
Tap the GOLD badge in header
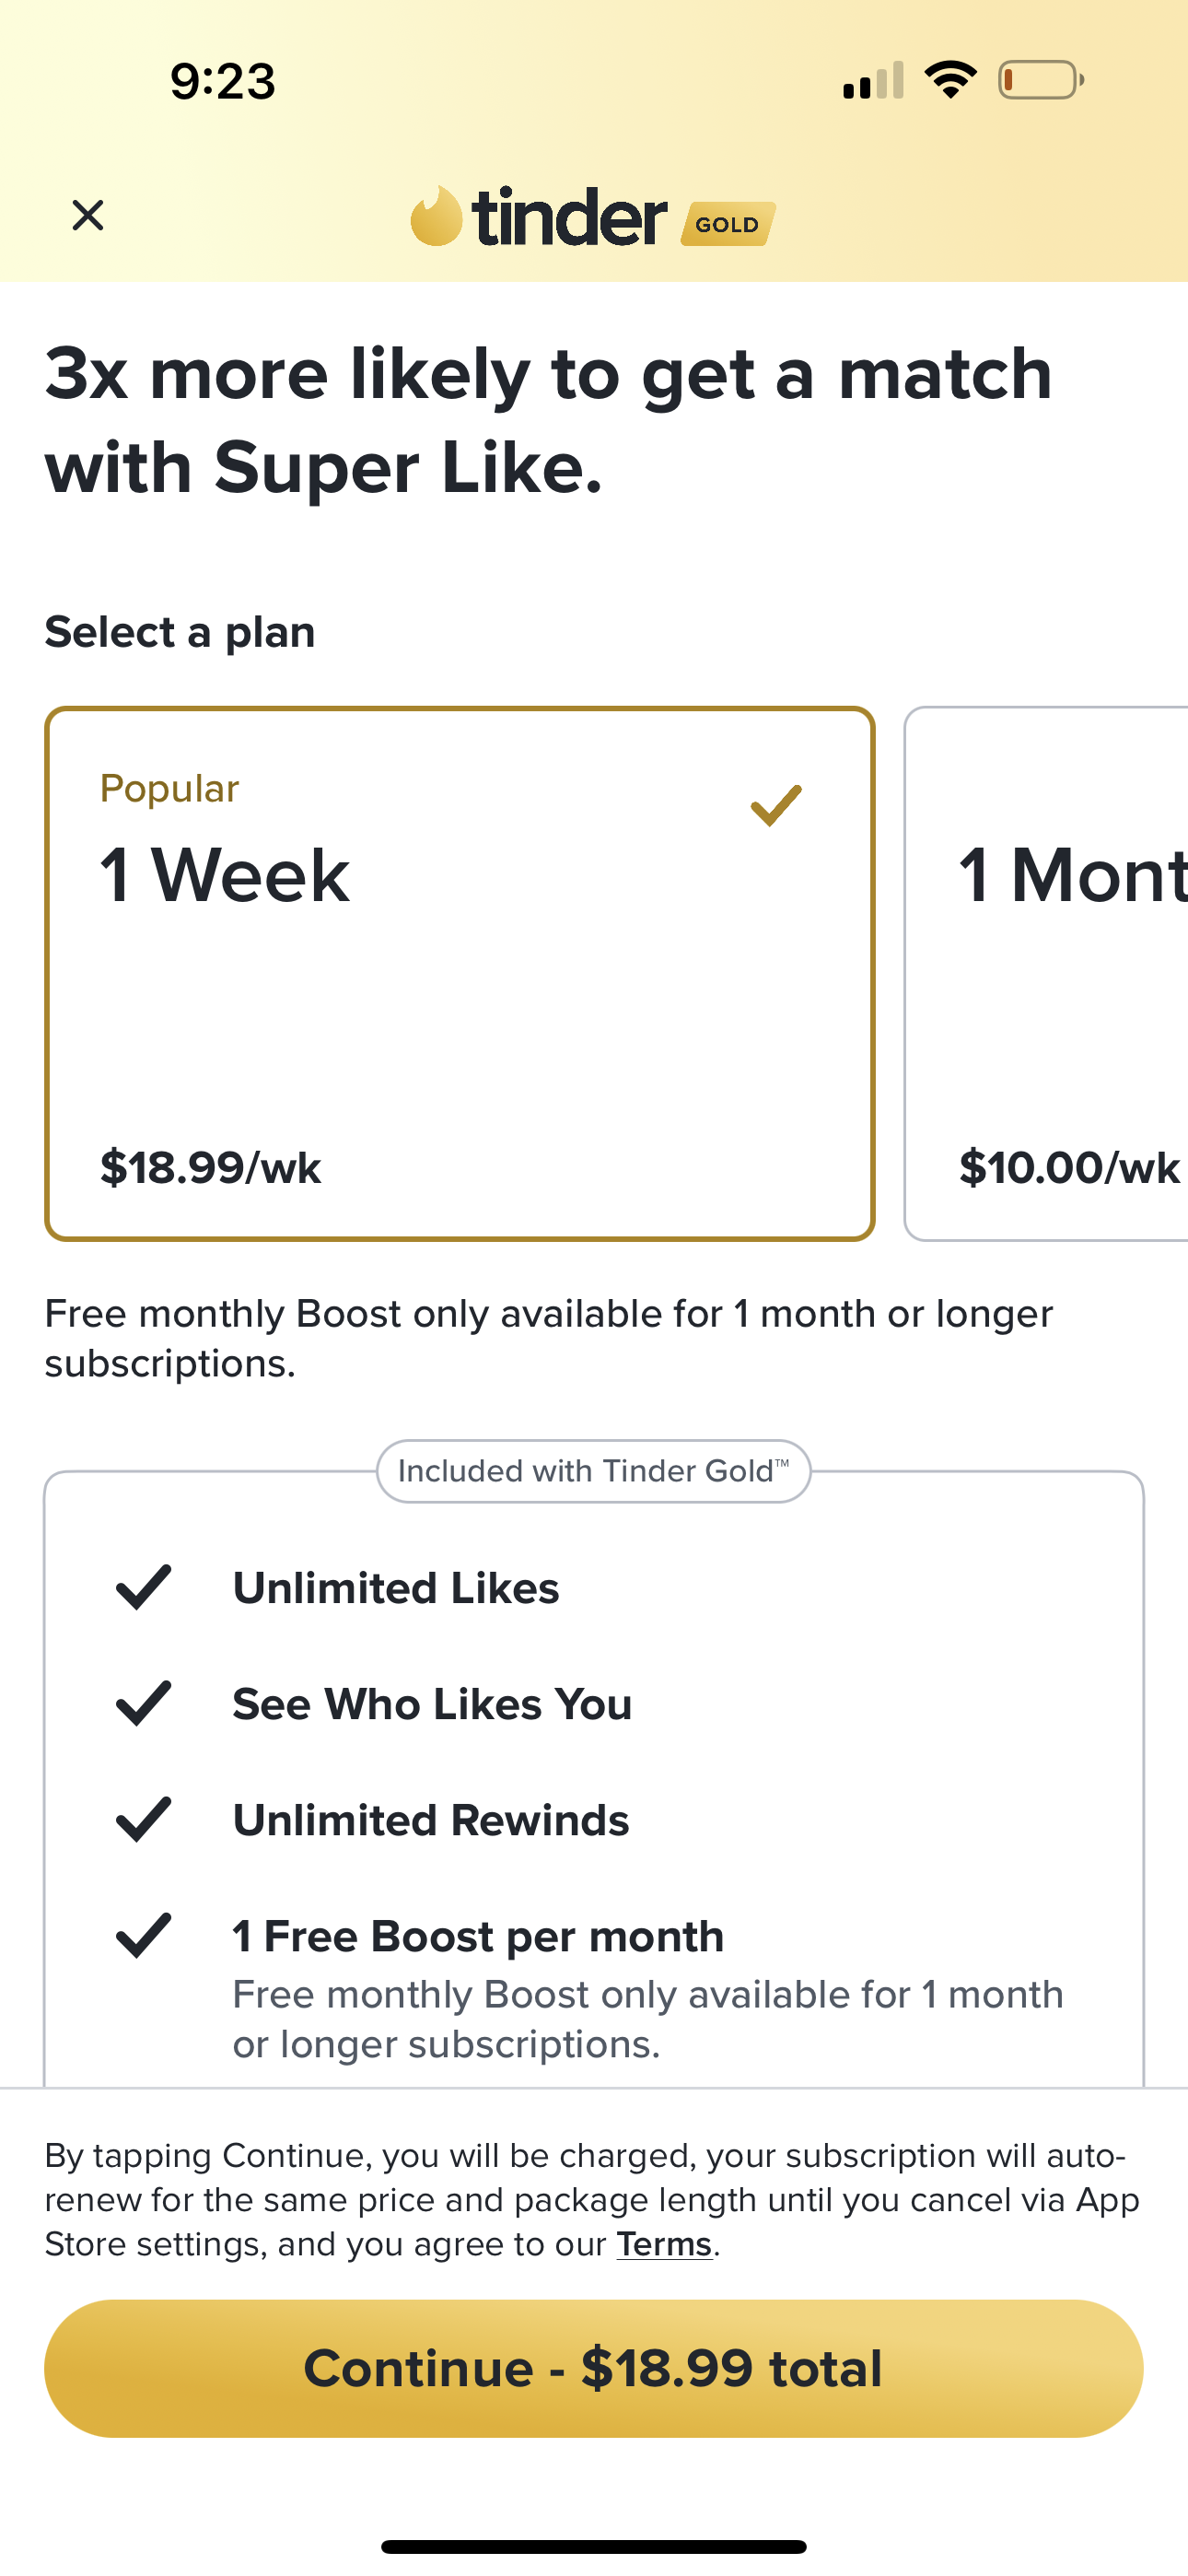(x=727, y=224)
